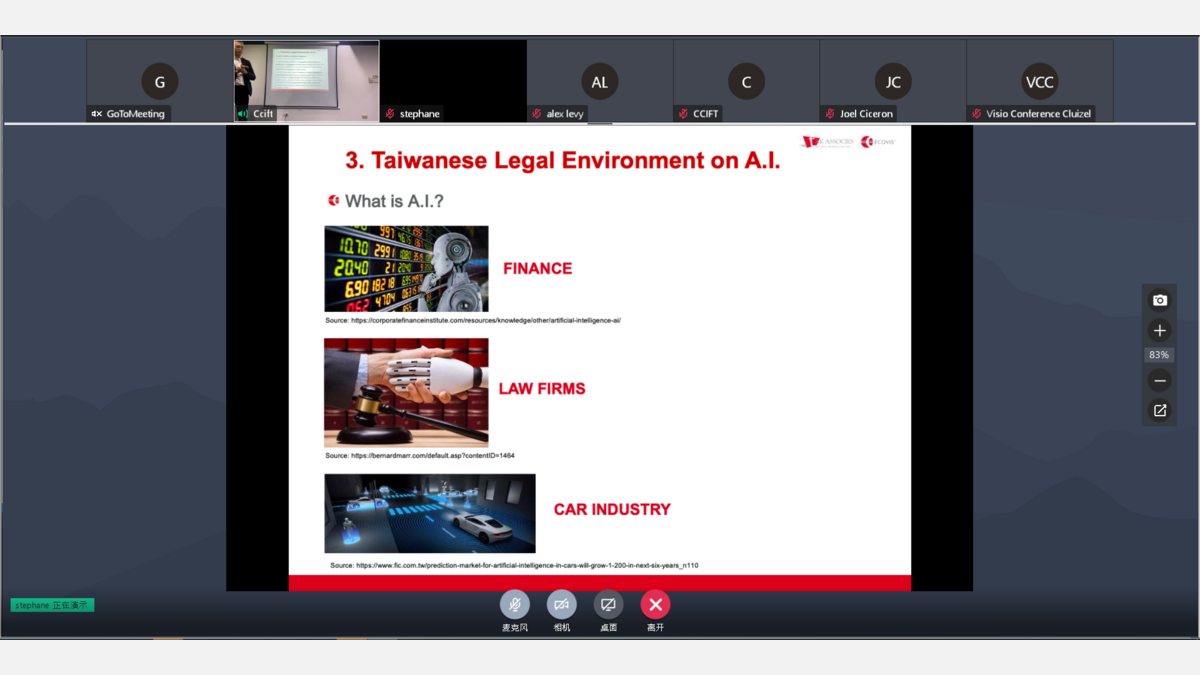Unmute the microphone (麦克风)

point(515,604)
